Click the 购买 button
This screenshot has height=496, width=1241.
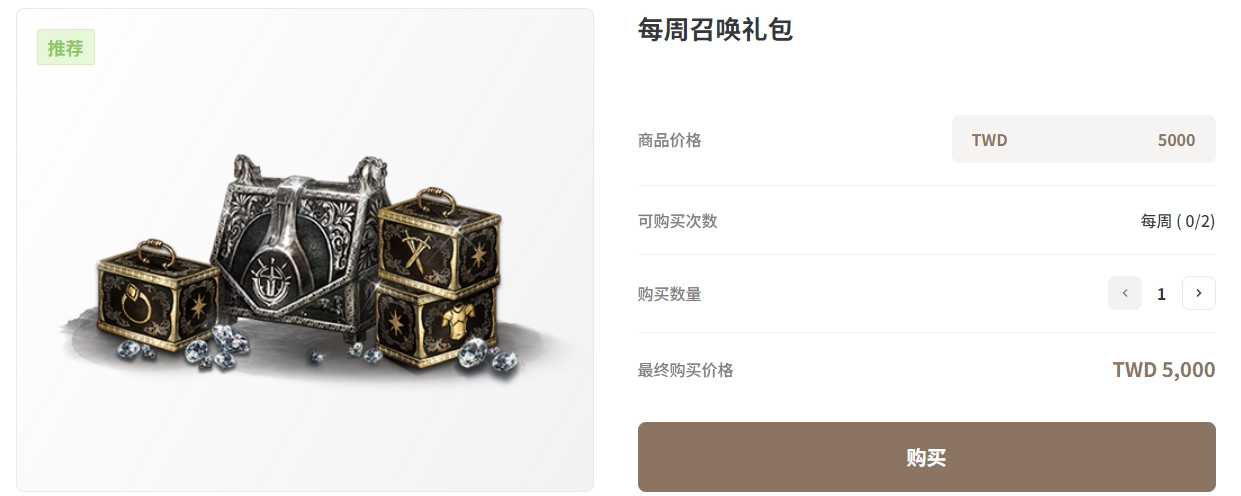[x=926, y=457]
